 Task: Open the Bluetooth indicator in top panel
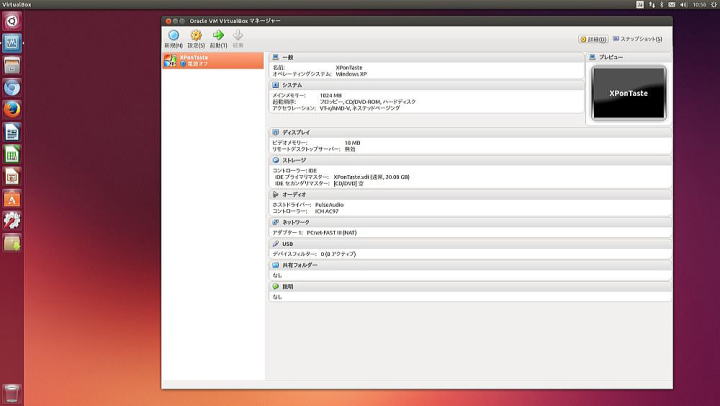tap(662, 5)
